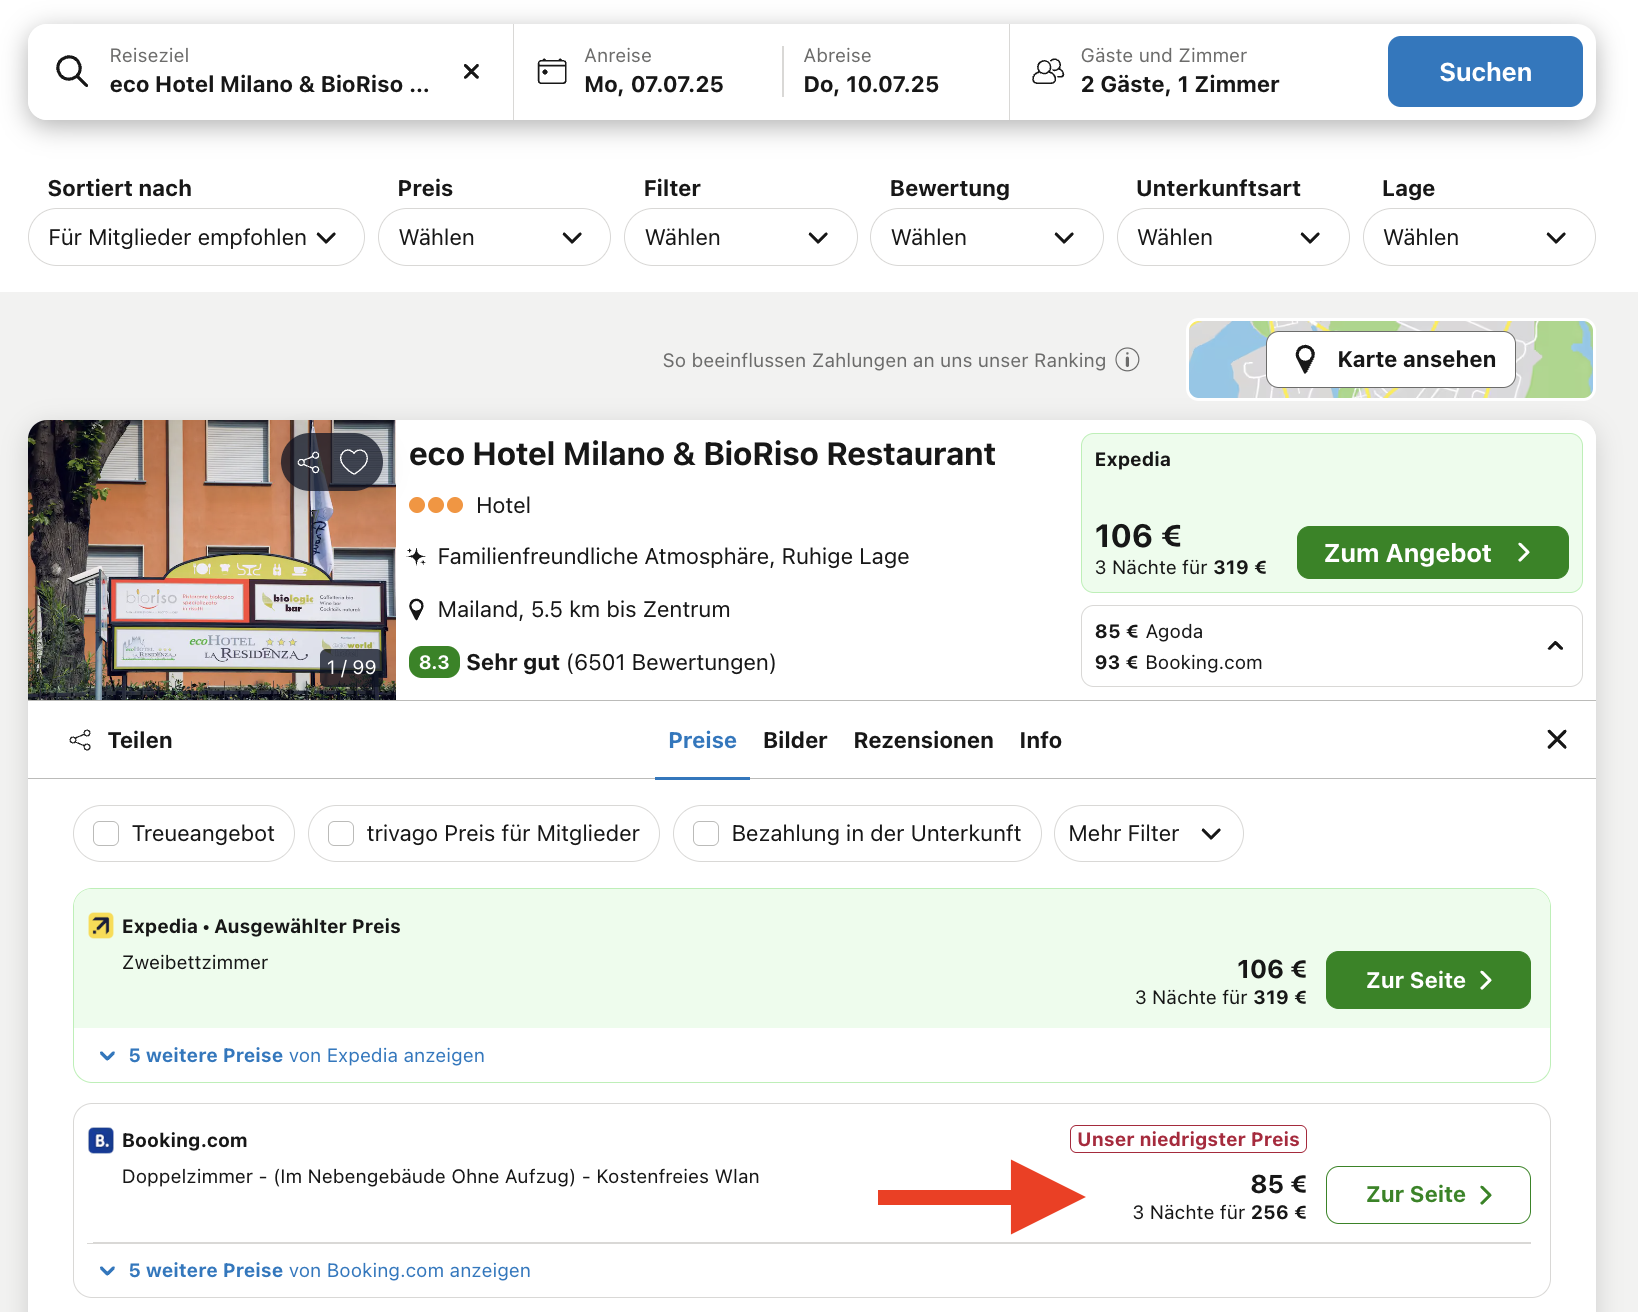Click the Unser niedrigster Preis badge
The width and height of the screenshot is (1638, 1312).
[1188, 1139]
